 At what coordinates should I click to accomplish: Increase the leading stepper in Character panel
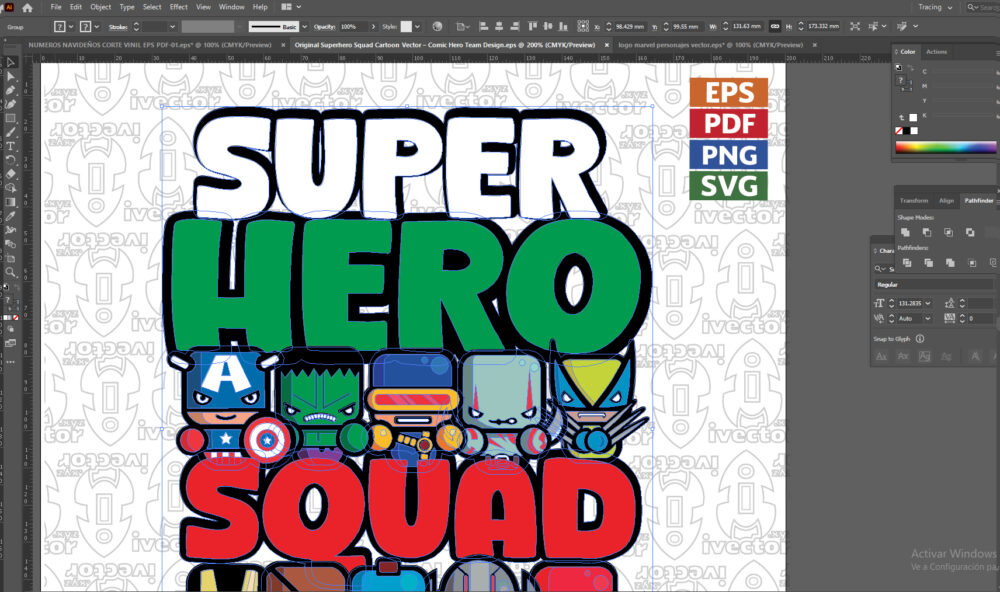pyautogui.click(x=962, y=300)
